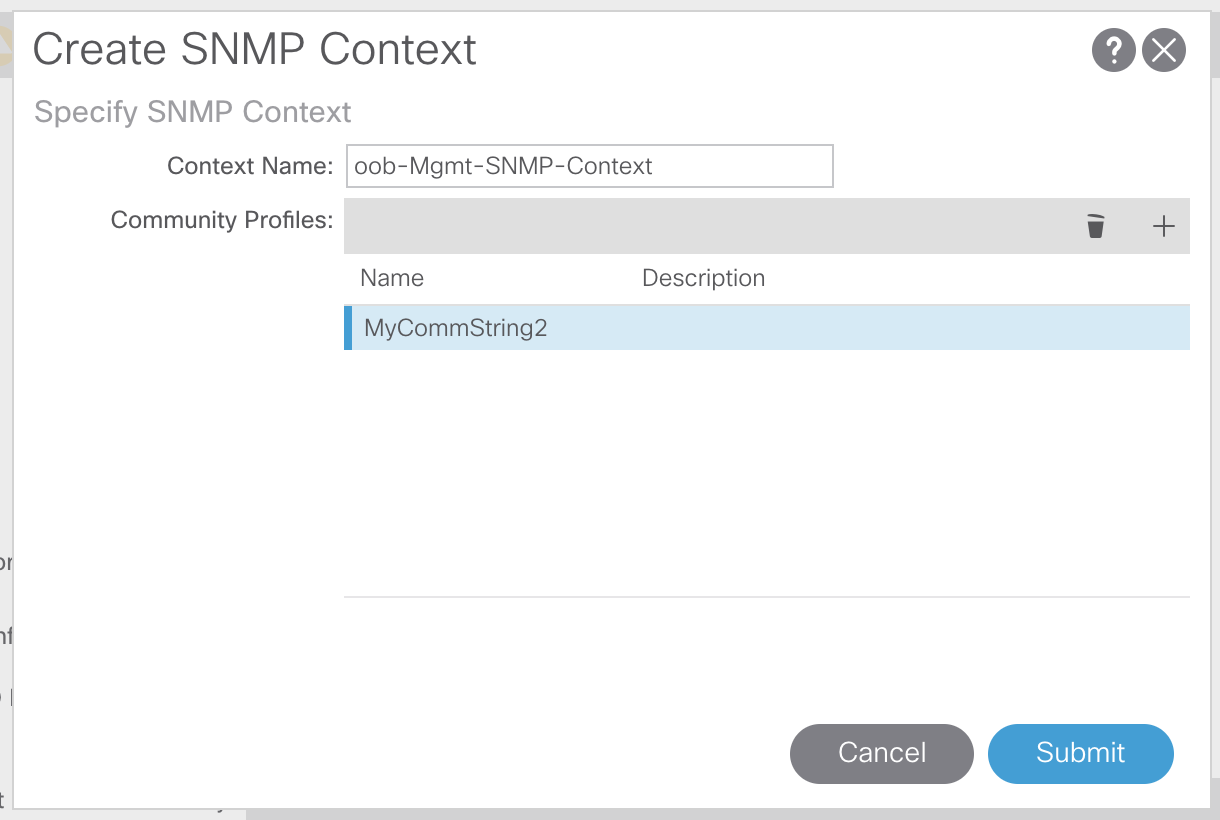
Task: Click the trash icon to delete community profile
Action: (x=1096, y=226)
